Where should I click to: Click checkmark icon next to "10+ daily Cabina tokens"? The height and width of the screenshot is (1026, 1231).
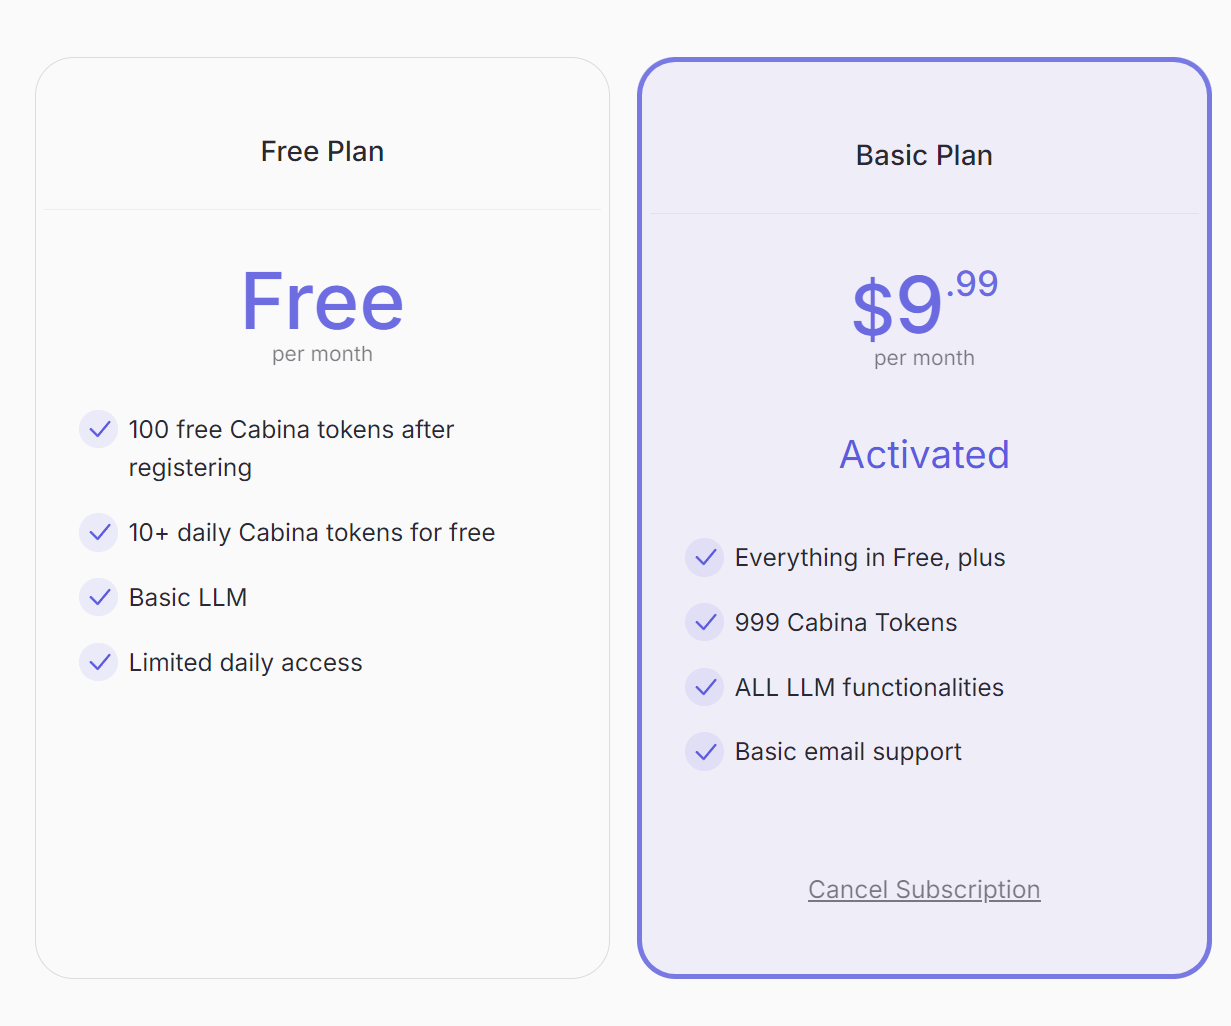98,532
